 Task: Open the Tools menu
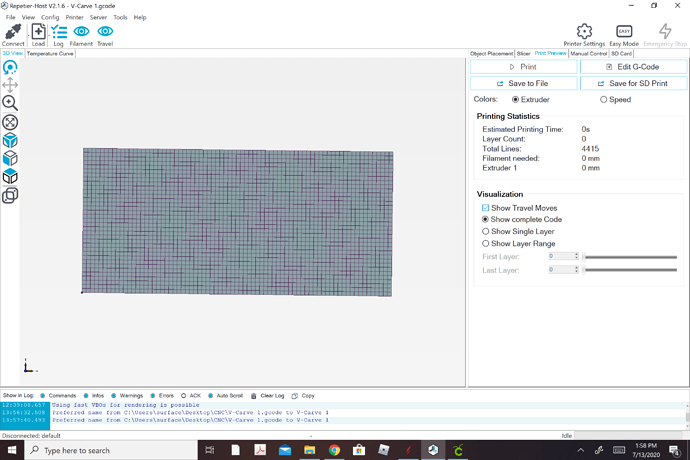(x=120, y=18)
